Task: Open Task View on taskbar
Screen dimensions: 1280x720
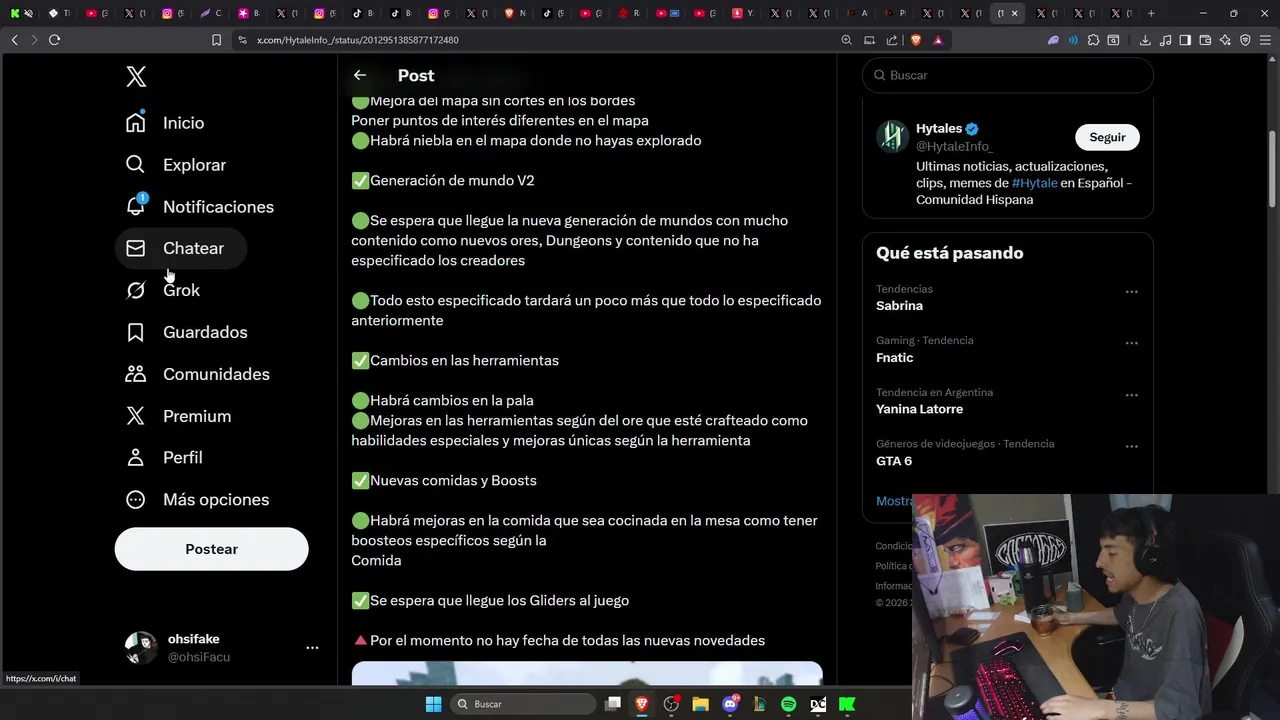Action: coord(613,704)
